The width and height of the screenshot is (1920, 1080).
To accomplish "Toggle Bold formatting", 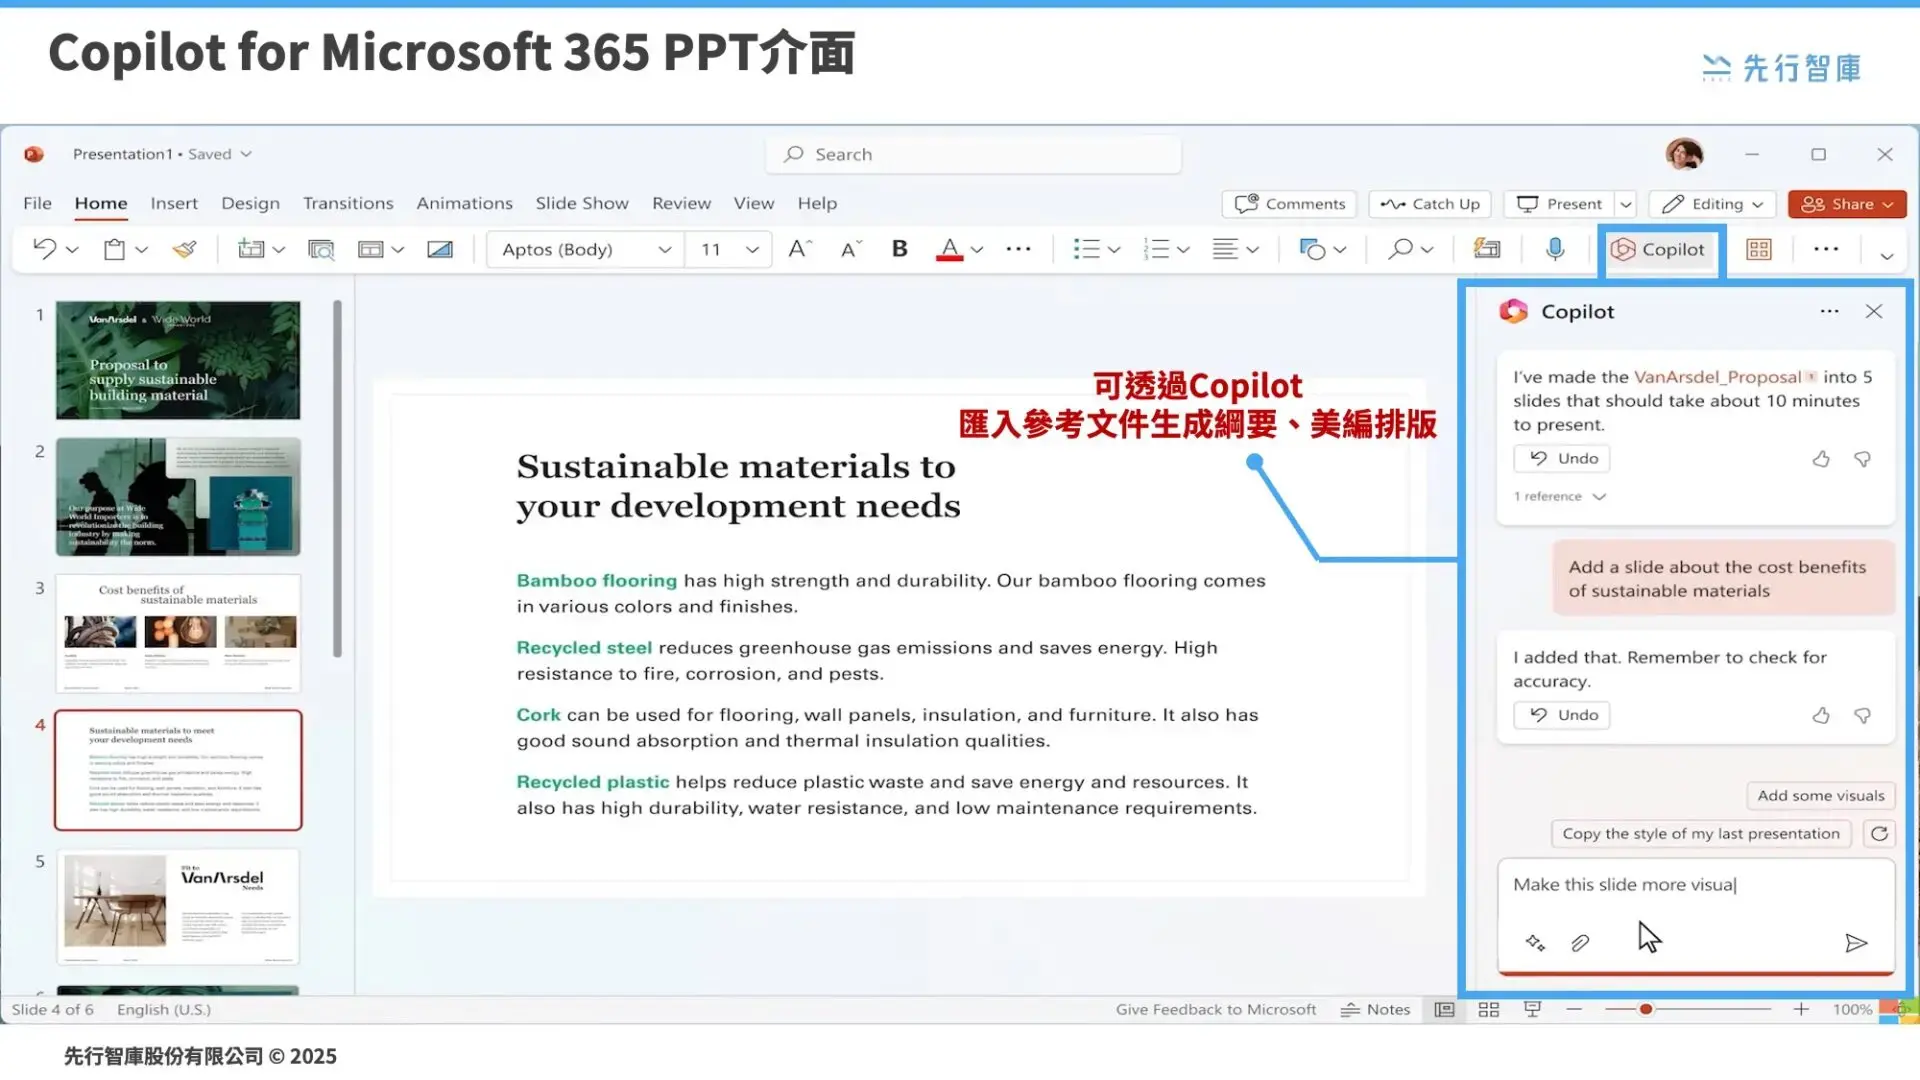I will click(900, 249).
